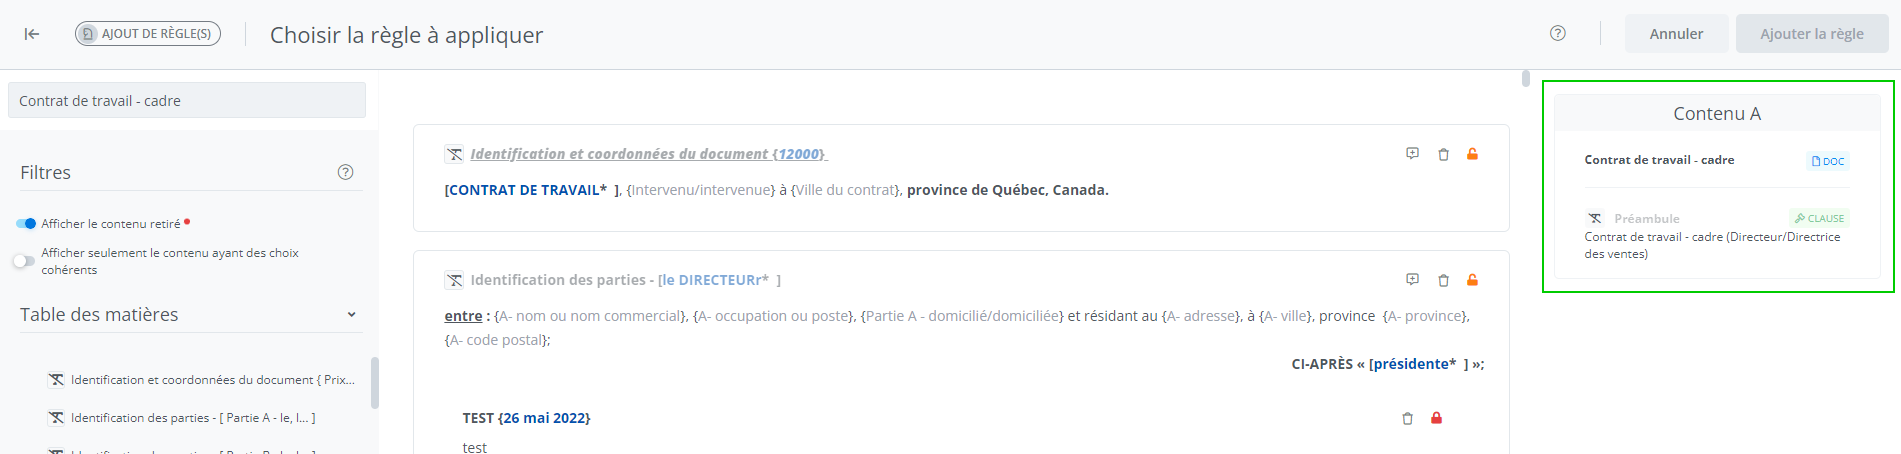The width and height of the screenshot is (1901, 454).
Task: Collapse the left sidebar with arrow icon
Action: pyautogui.click(x=32, y=34)
